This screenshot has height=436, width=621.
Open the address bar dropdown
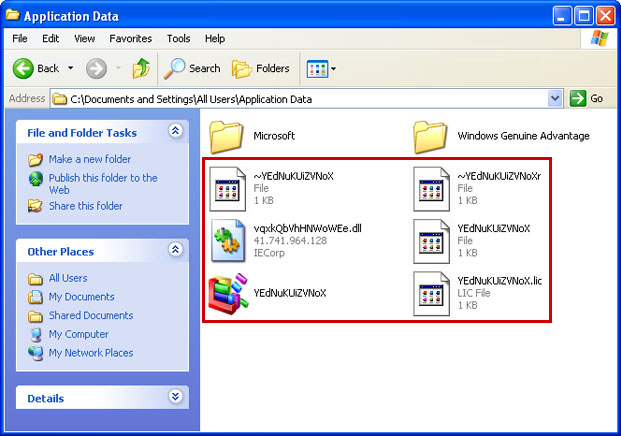tap(555, 99)
